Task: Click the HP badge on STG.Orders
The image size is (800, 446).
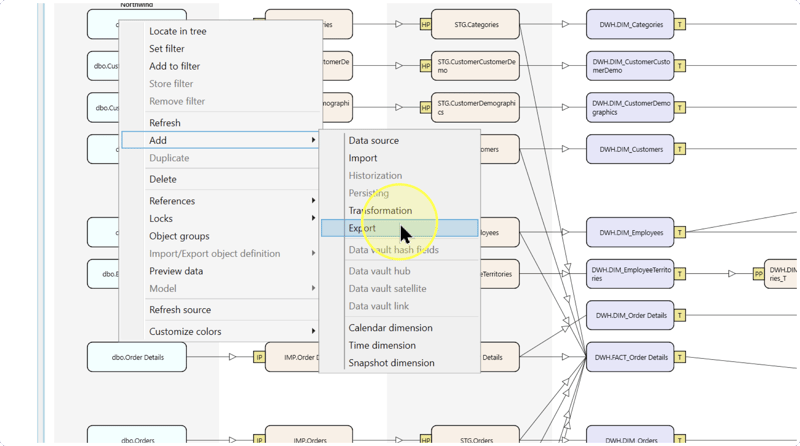Action: 426,440
